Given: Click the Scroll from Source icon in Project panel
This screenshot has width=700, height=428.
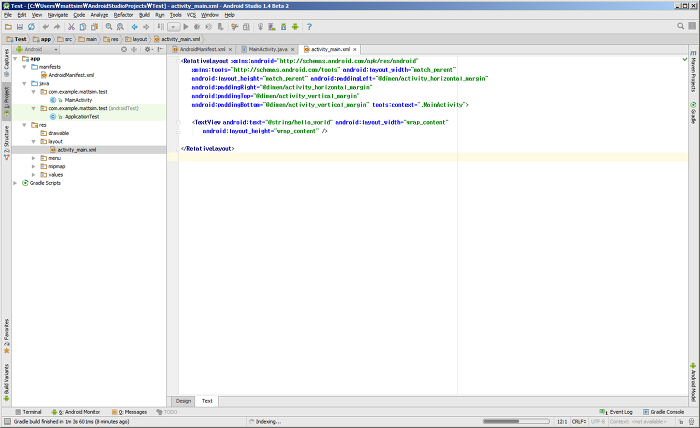Looking at the screenshot, I should point(124,49).
